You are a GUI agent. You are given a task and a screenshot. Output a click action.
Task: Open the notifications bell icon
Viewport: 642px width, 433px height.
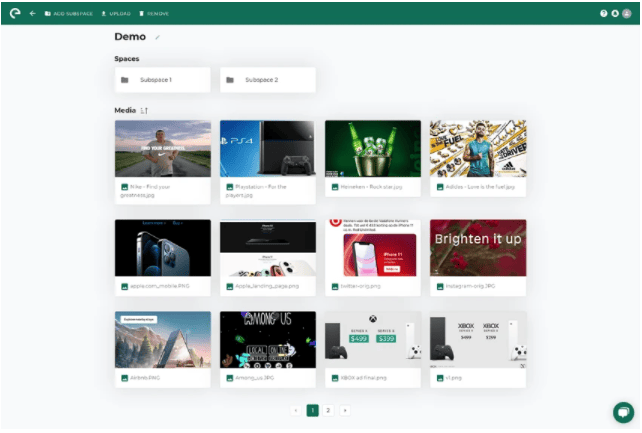pyautogui.click(x=615, y=14)
